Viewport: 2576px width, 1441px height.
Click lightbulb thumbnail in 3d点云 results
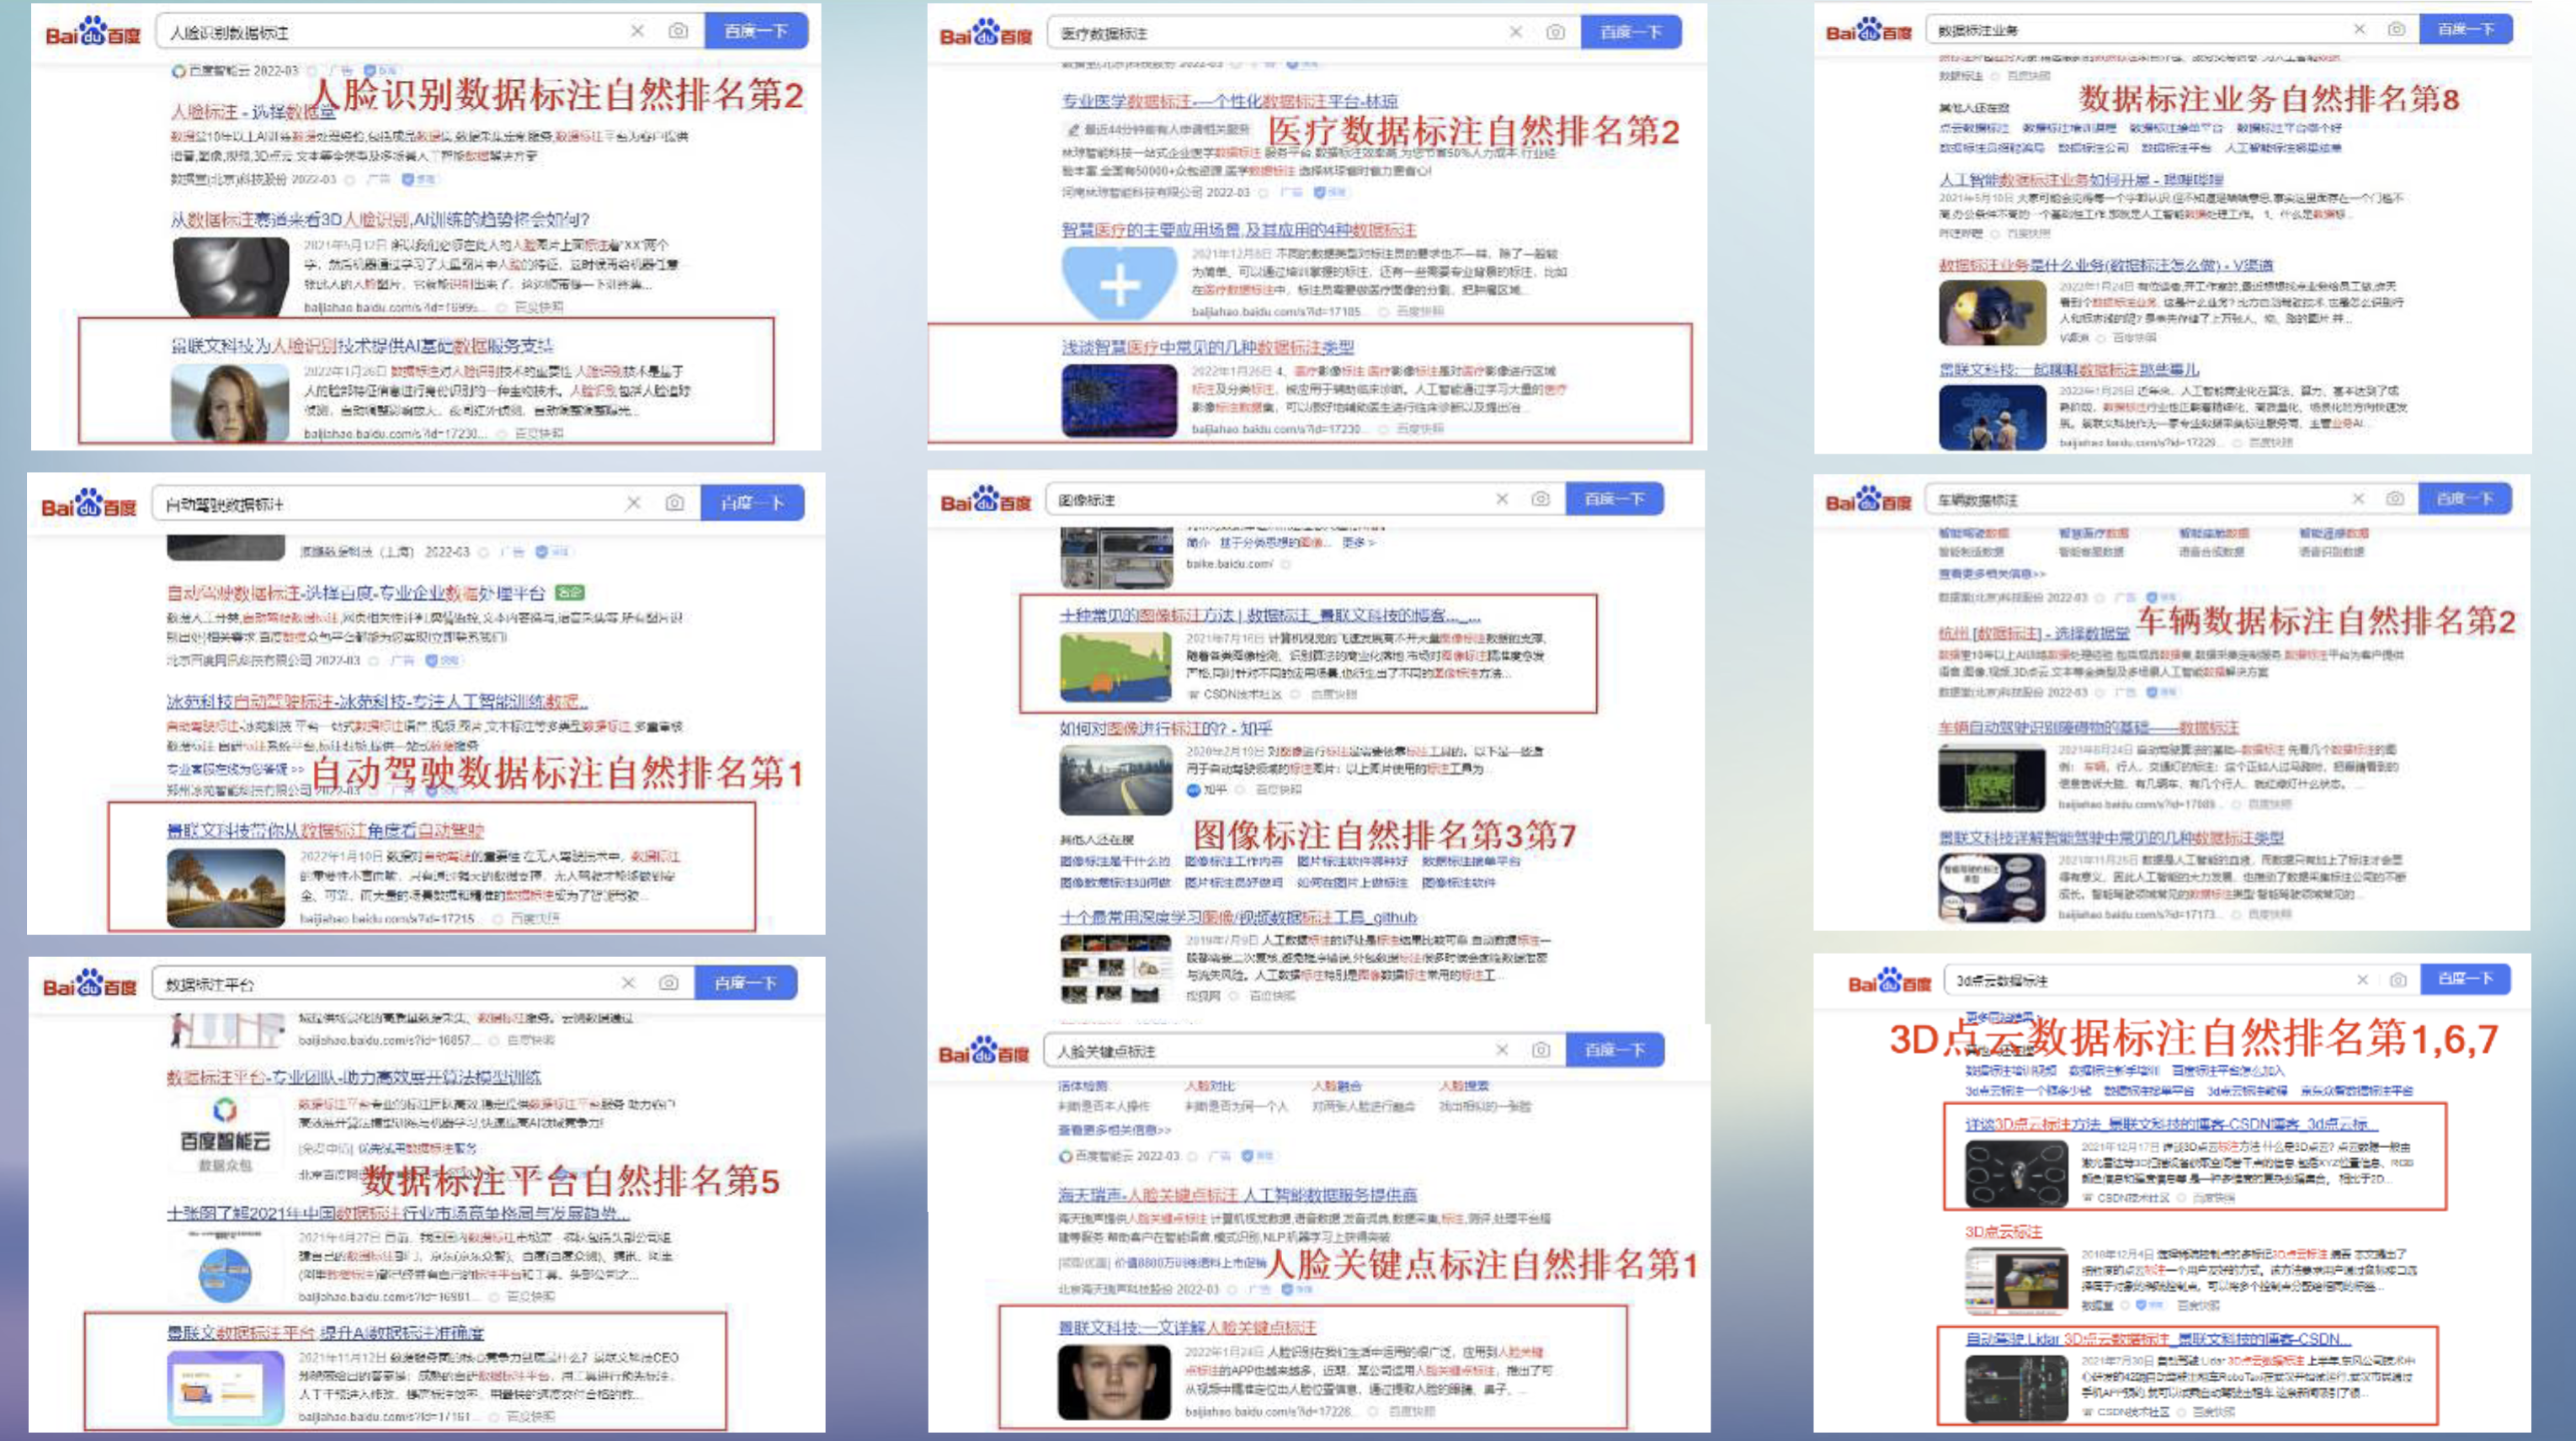[x=2016, y=1175]
